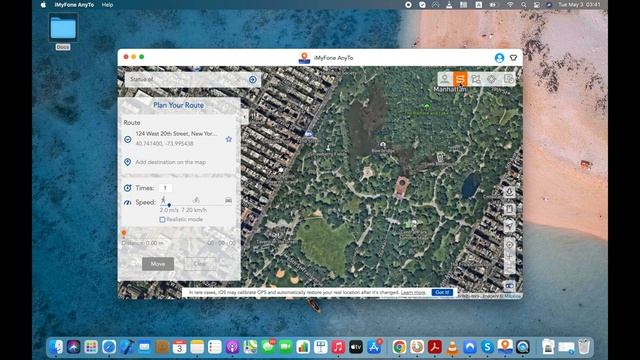
Task: Click the Move button
Action: [158, 264]
